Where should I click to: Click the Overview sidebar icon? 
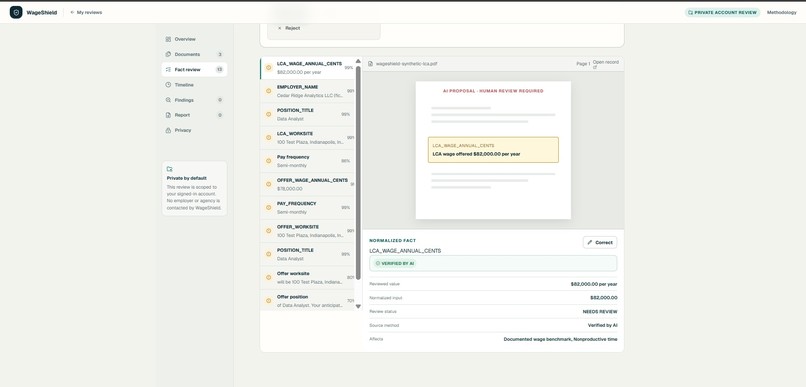click(168, 39)
